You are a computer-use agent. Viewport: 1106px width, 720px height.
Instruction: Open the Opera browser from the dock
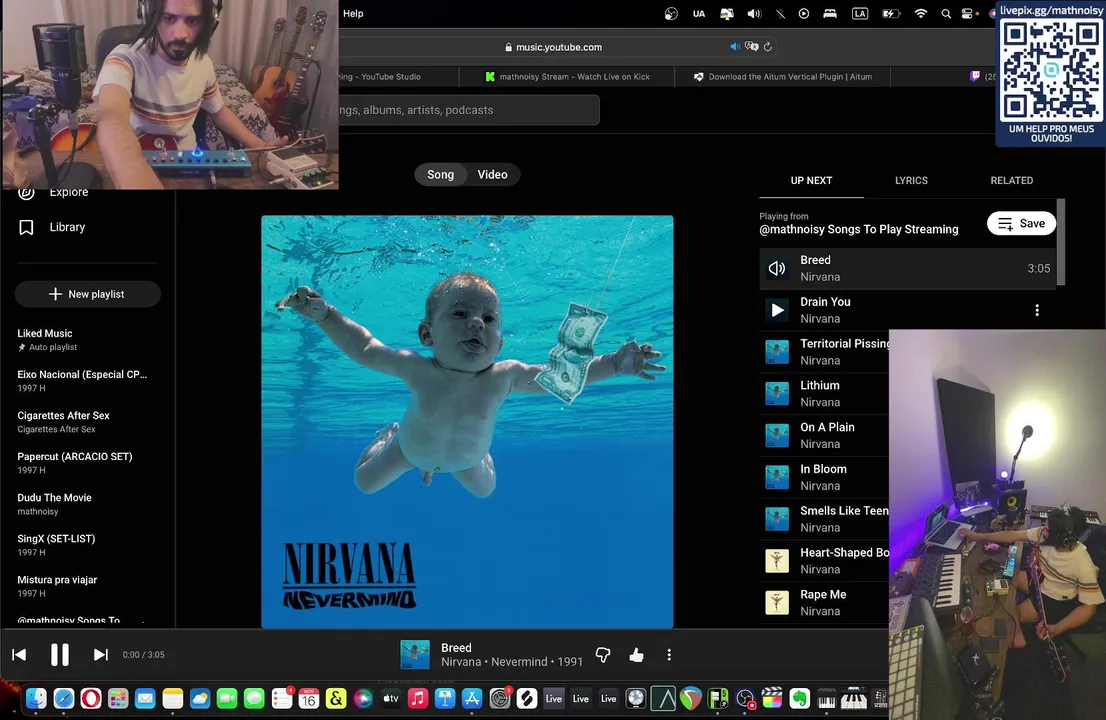(91, 698)
